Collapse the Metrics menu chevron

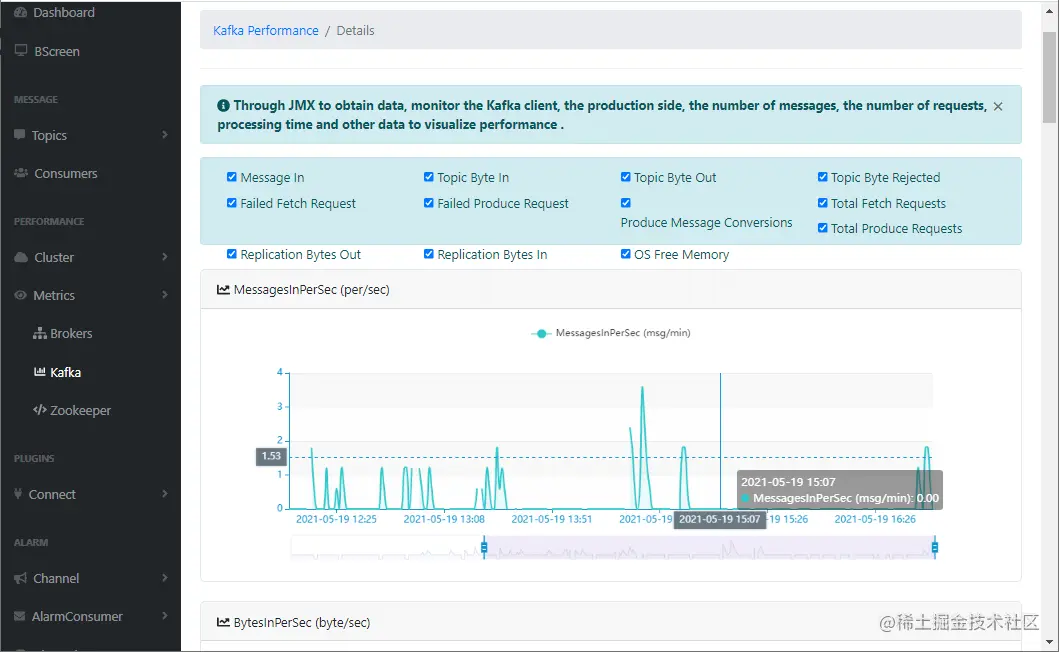(165, 295)
